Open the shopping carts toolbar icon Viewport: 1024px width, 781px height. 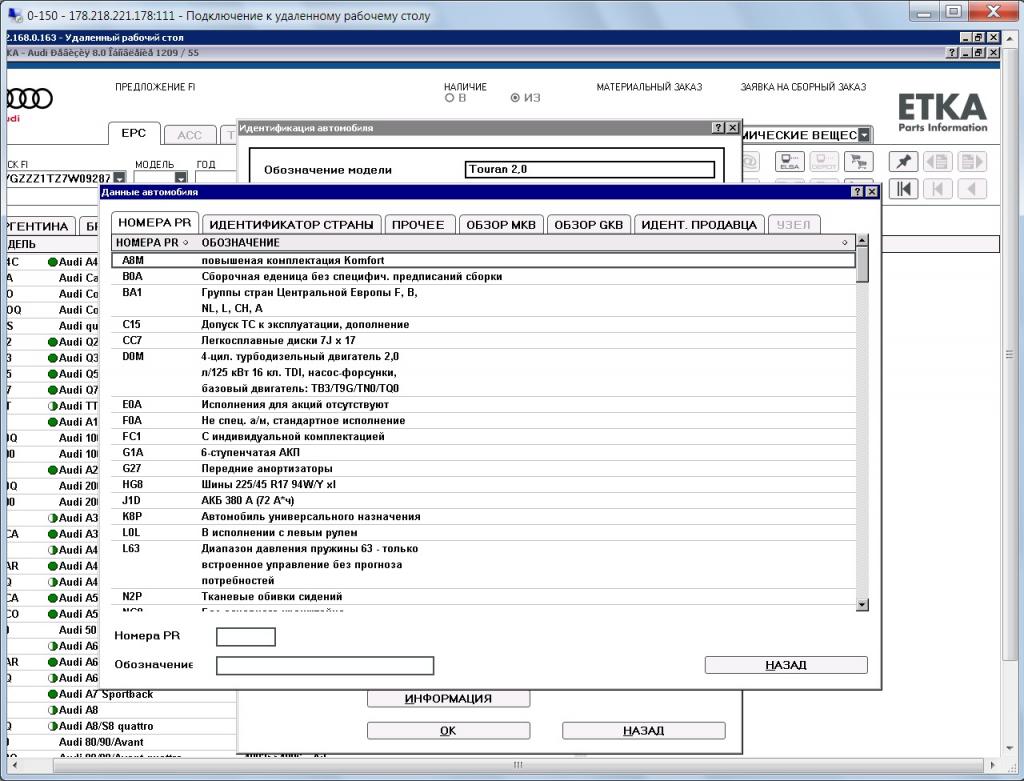(x=858, y=161)
